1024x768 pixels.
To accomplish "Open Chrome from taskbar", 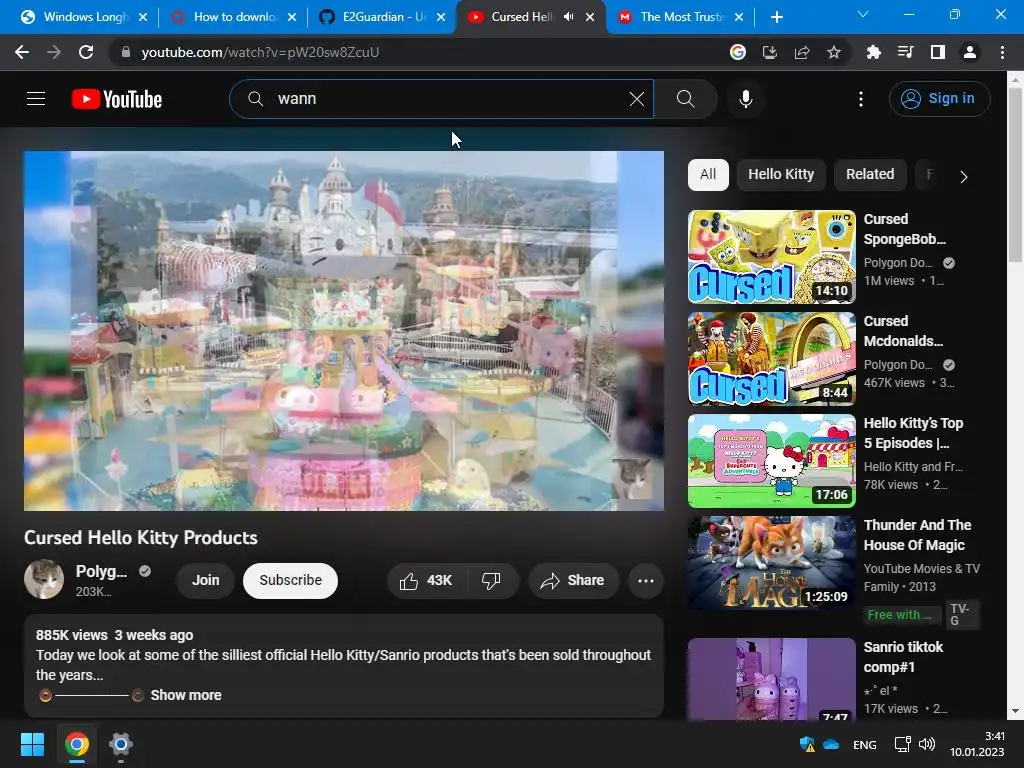I will pos(76,744).
